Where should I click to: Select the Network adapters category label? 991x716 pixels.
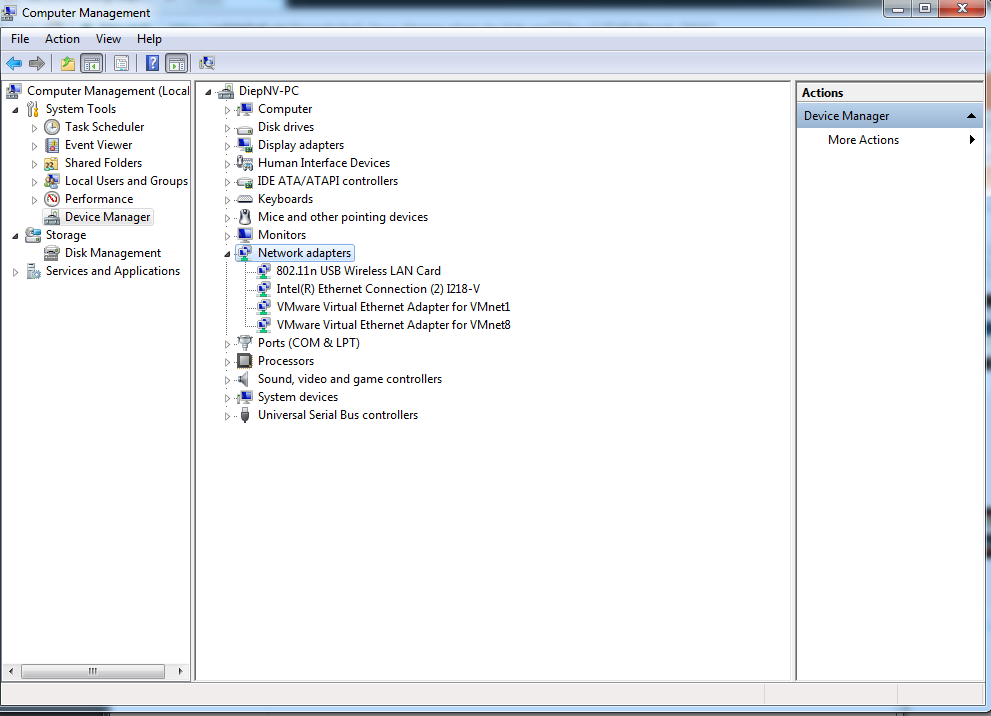[304, 253]
